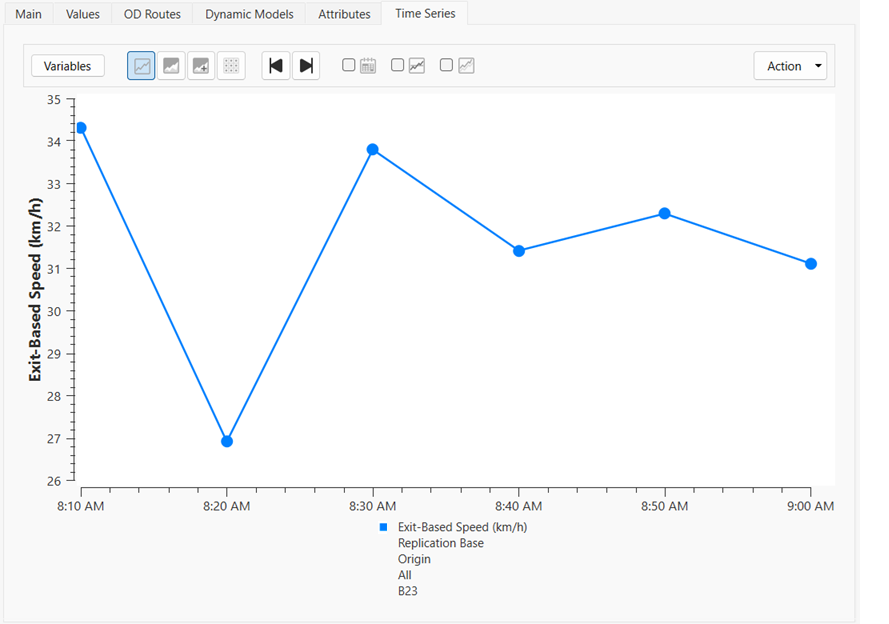Screen dimensions: 889x624
Task: Tick the checkbox beside the dark line-graph icon
Action: [x=397, y=65]
